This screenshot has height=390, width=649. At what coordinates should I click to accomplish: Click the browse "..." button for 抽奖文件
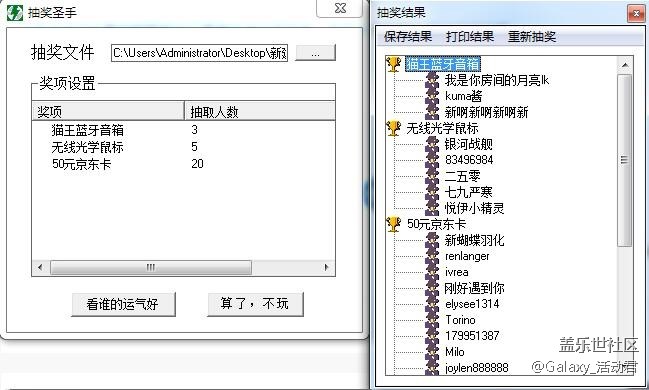(315, 53)
